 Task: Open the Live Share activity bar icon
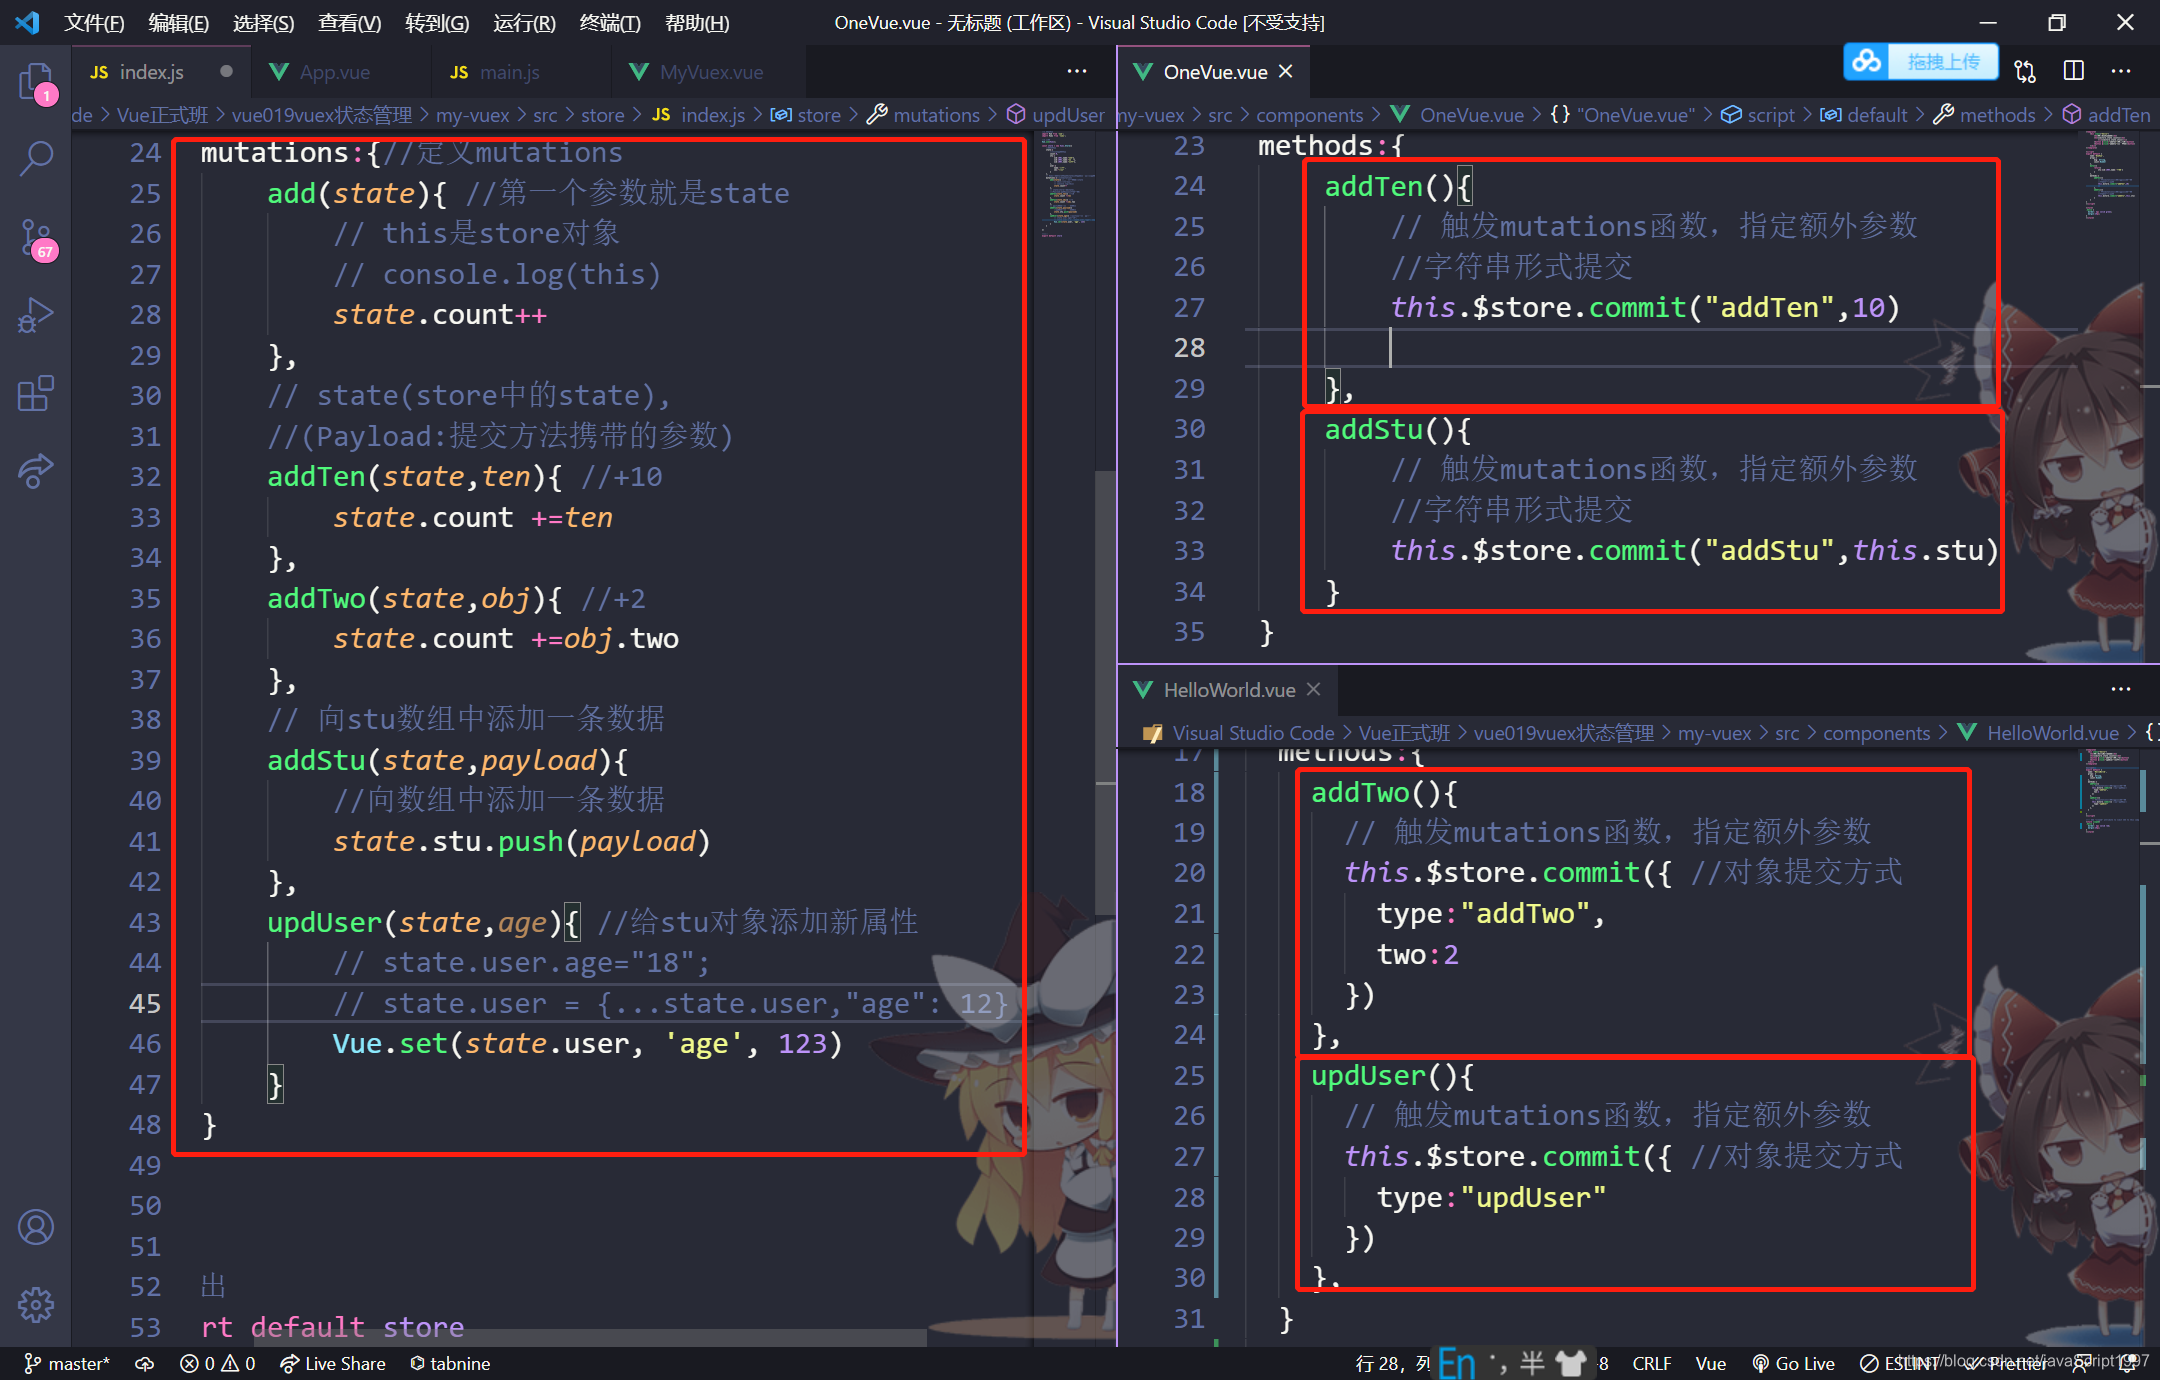(x=35, y=470)
